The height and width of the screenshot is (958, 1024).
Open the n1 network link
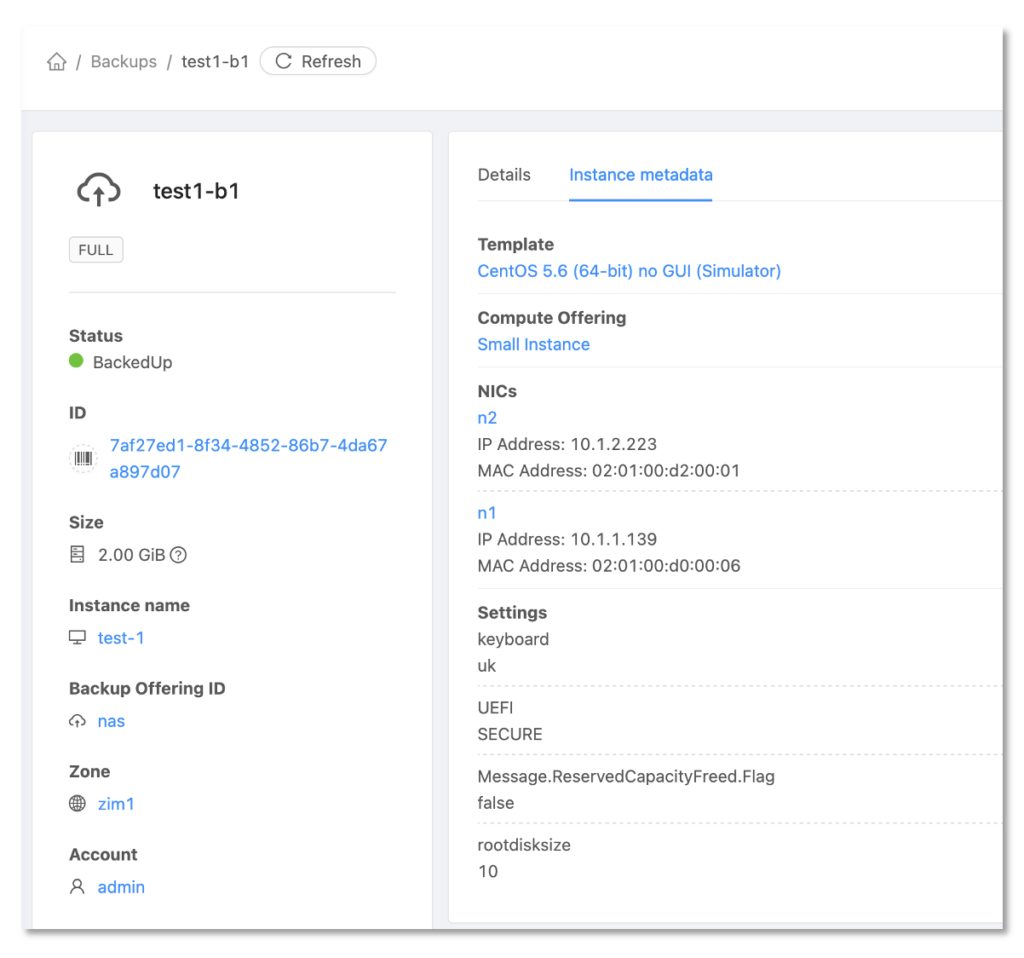487,513
